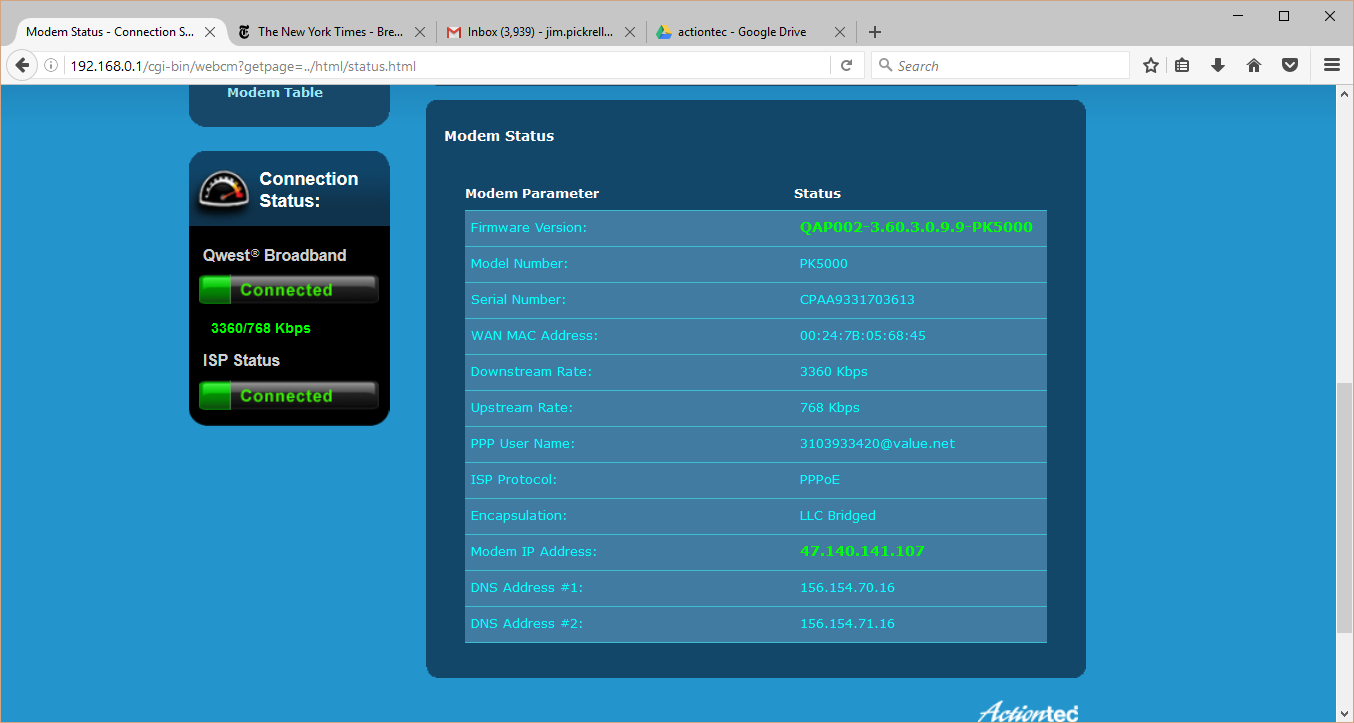Click the PPP User Name label

522,444
